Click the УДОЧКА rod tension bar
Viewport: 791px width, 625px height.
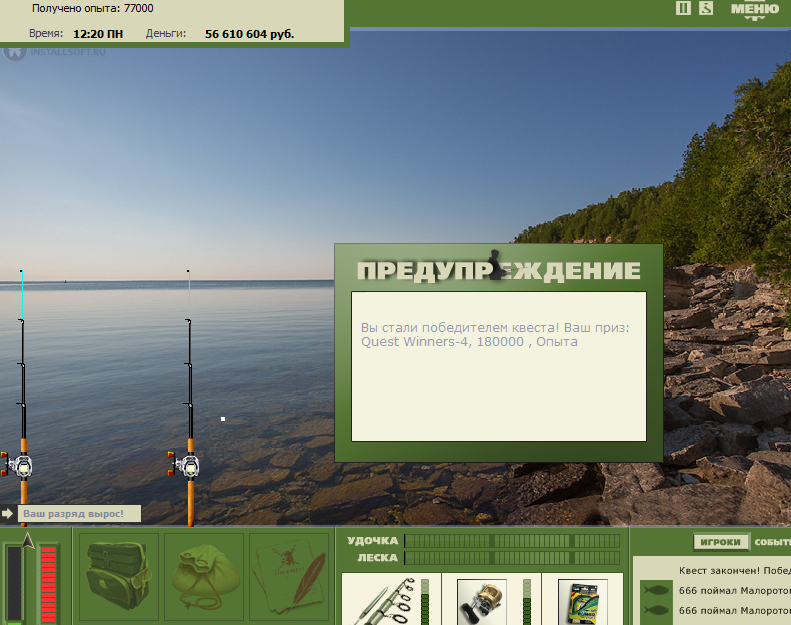point(512,541)
